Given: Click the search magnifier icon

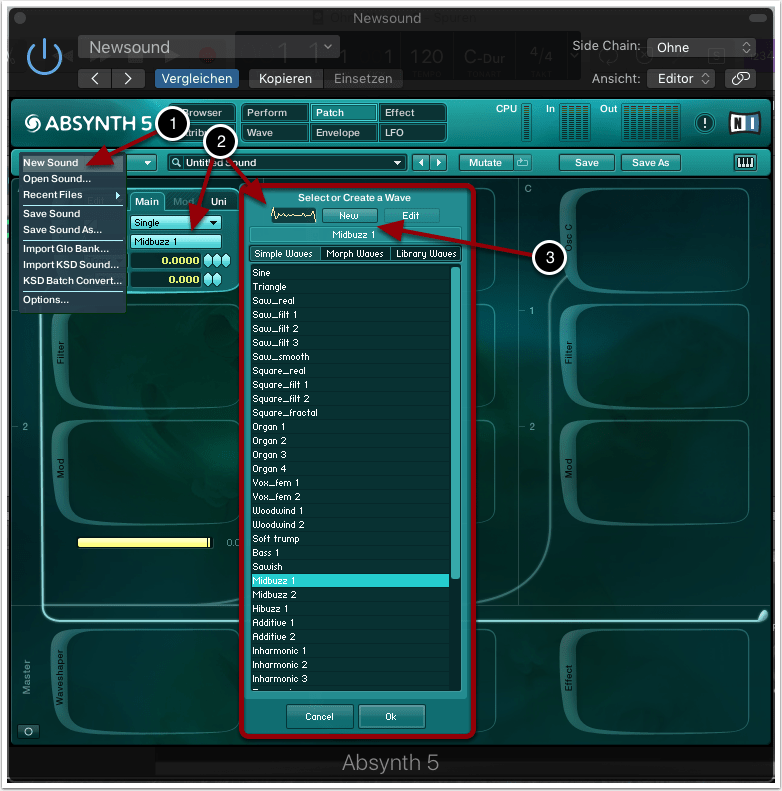Looking at the screenshot, I should pos(176,162).
